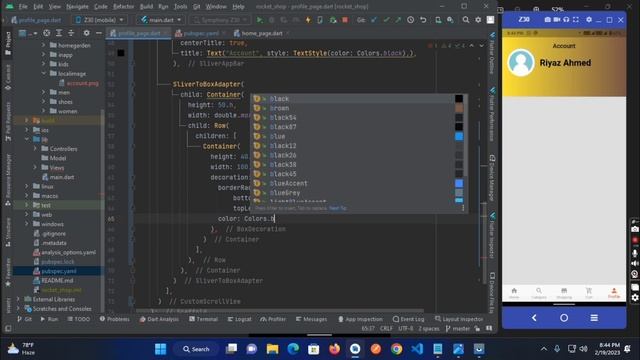This screenshot has height=360, width=640.
Task: Select README.md in the project tree
Action: coord(57,280)
